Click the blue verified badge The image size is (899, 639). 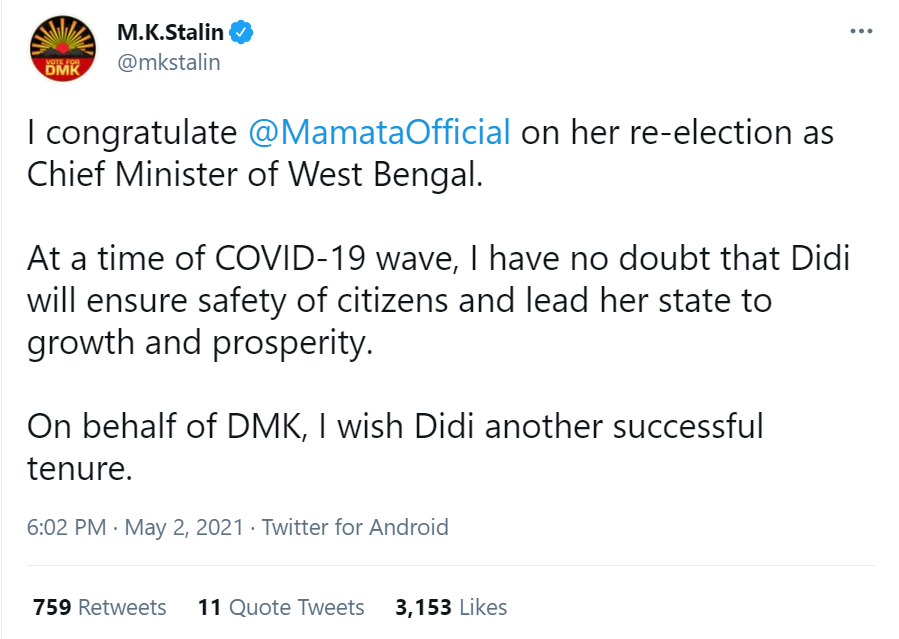242,33
